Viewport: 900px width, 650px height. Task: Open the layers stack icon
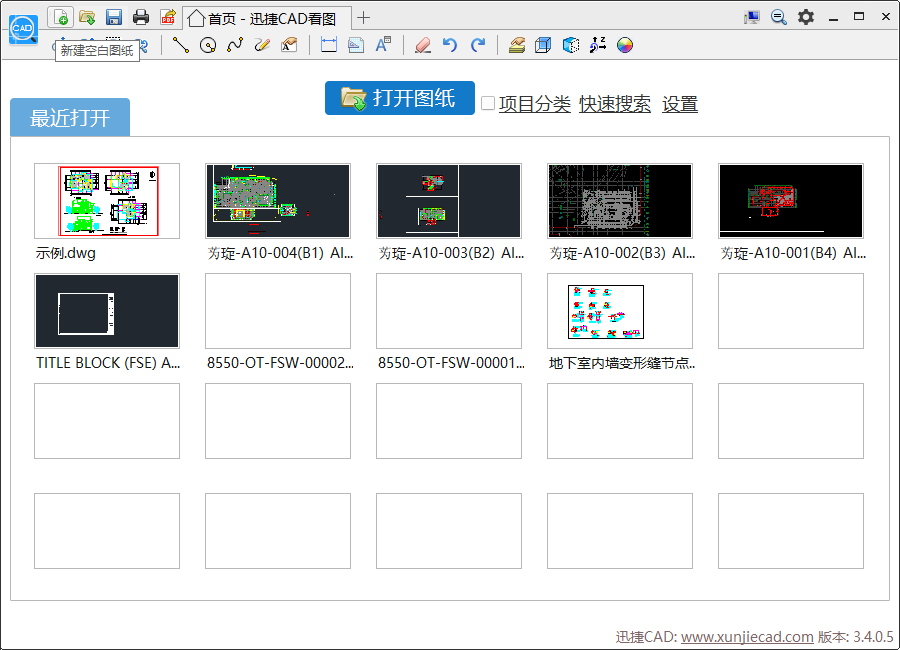point(517,45)
